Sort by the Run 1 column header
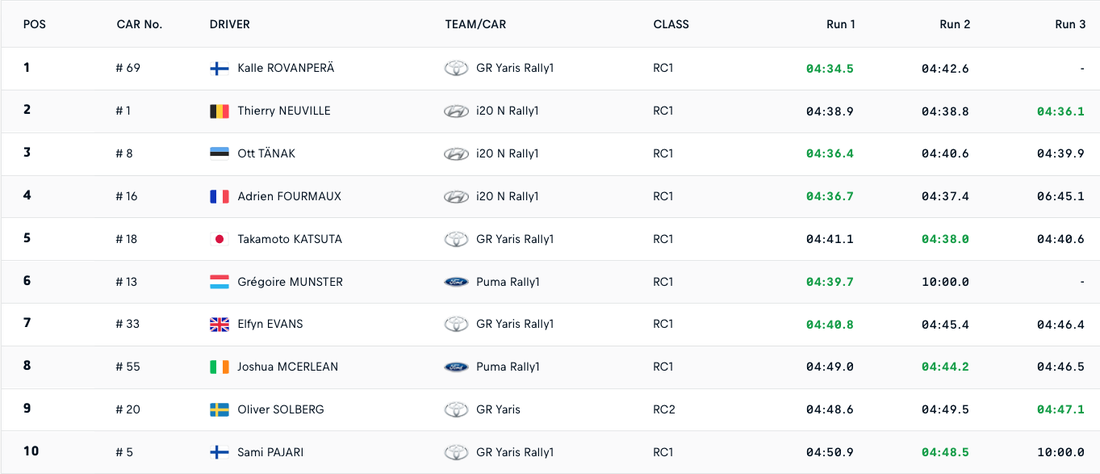Viewport: 1100px width, 474px height. pos(840,24)
